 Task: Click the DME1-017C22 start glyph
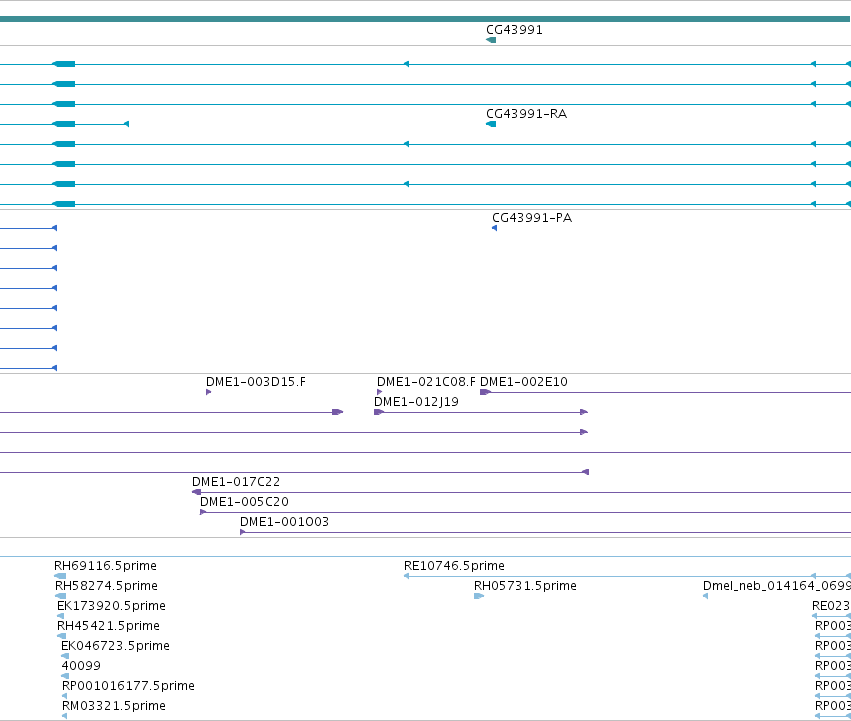pos(196,492)
